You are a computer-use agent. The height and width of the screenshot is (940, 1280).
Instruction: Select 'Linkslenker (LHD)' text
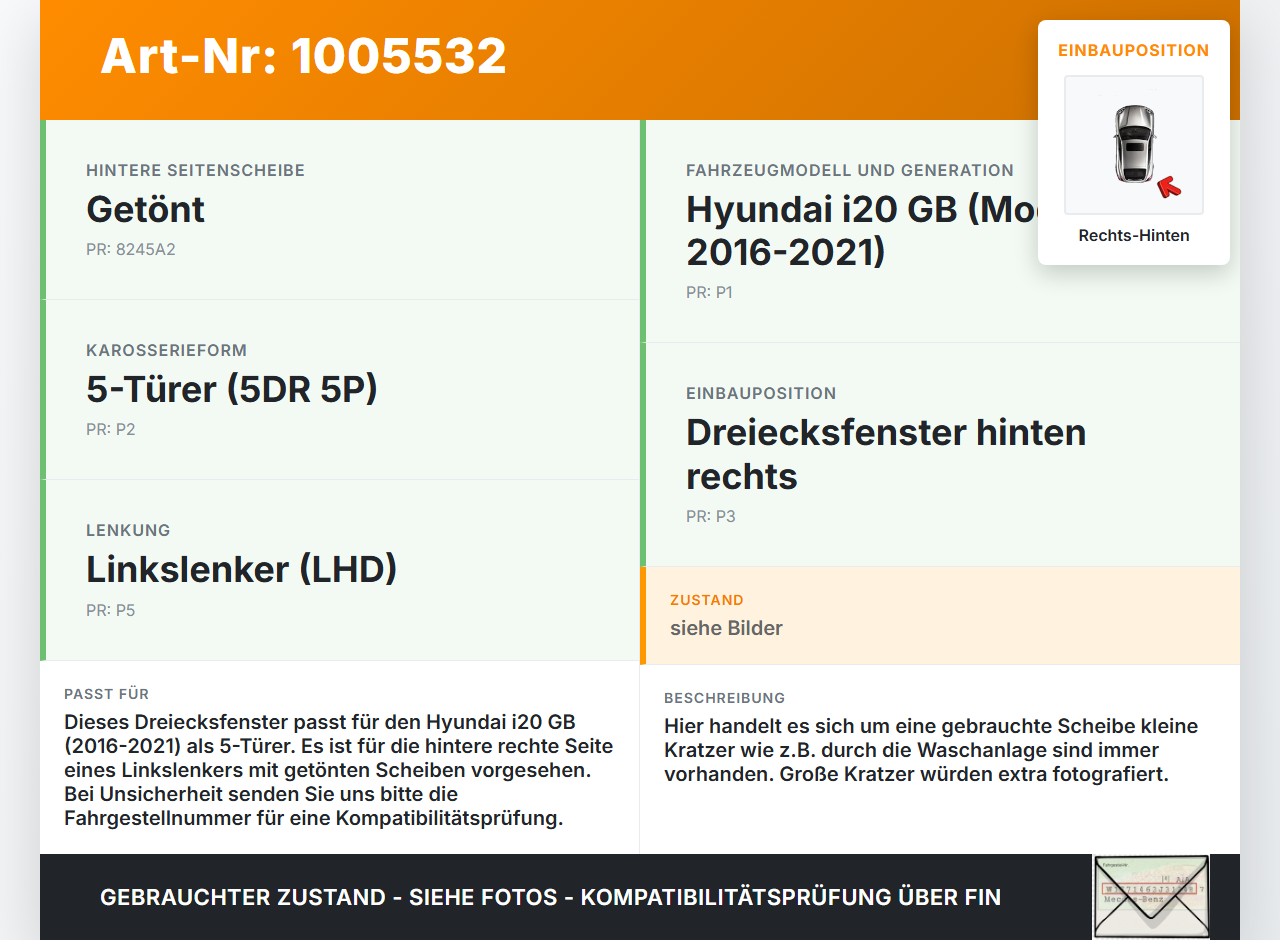pyautogui.click(x=242, y=569)
